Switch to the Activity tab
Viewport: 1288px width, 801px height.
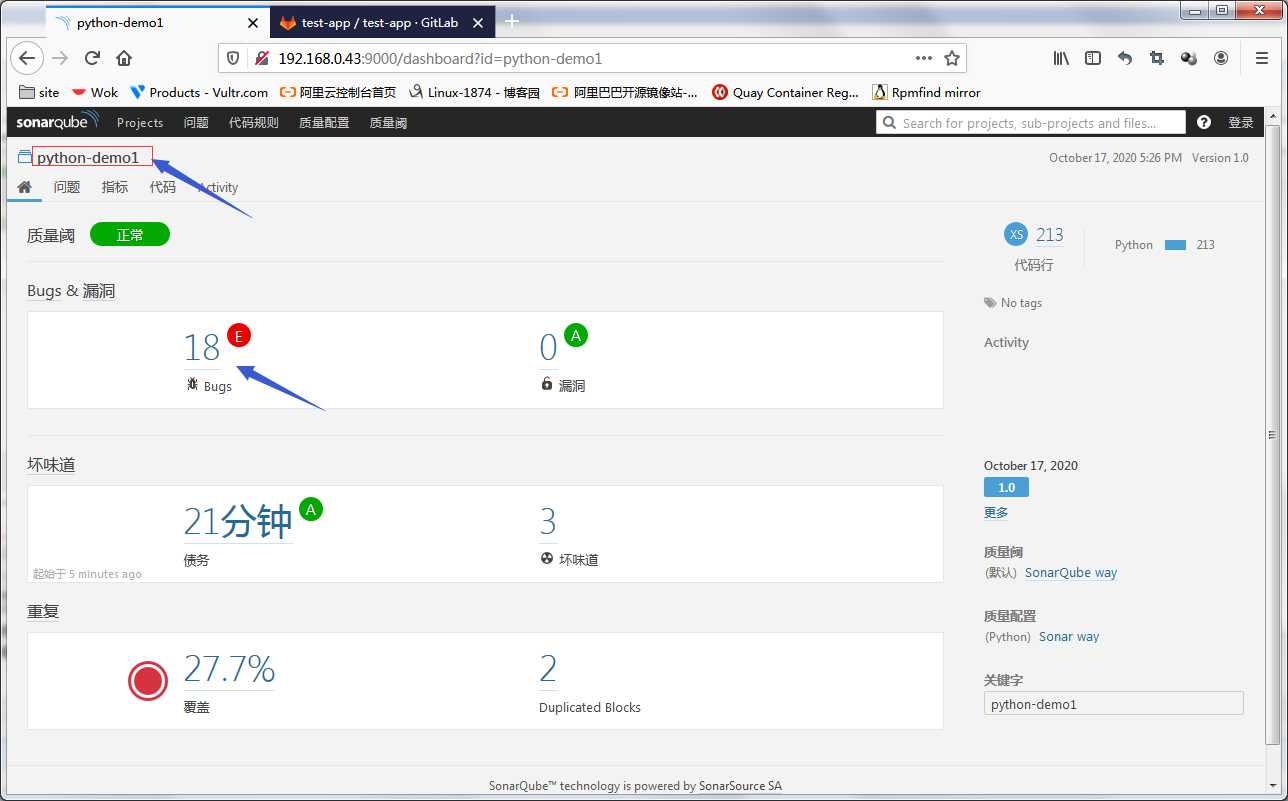tap(218, 187)
